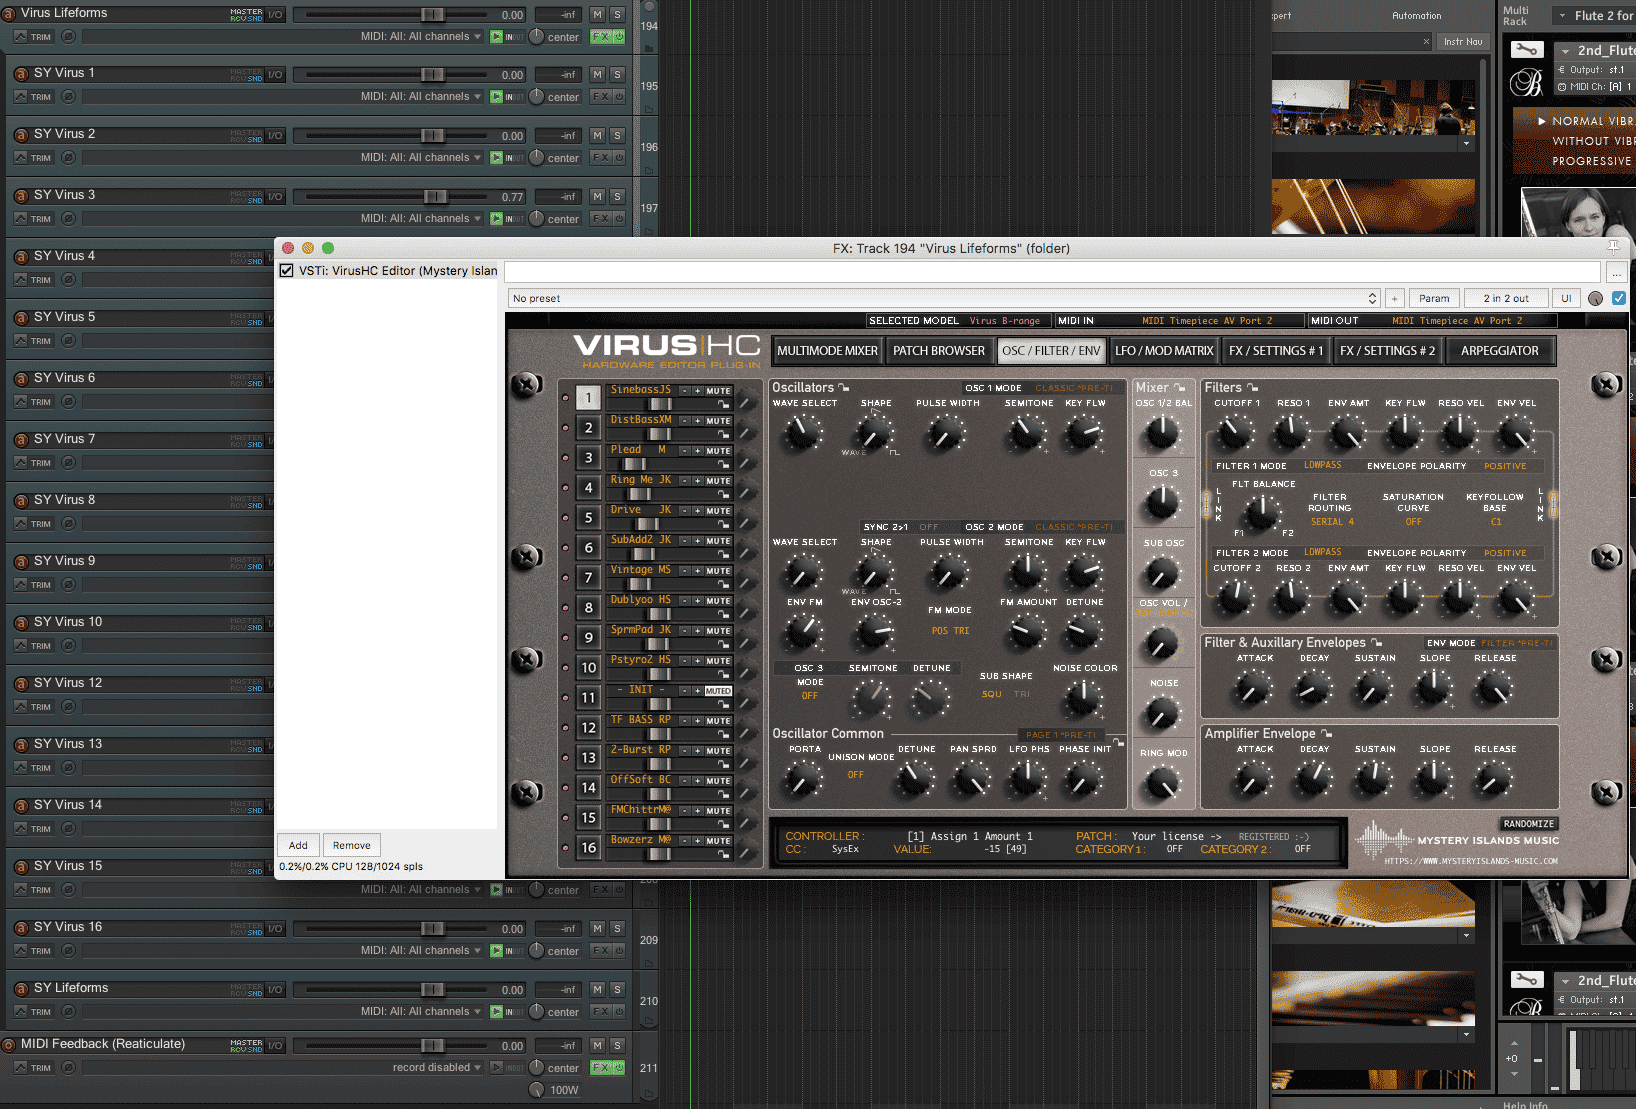Viewport: 1636px width, 1109px height.
Task: Mute the SY Virus 3 track
Action: [x=597, y=196]
